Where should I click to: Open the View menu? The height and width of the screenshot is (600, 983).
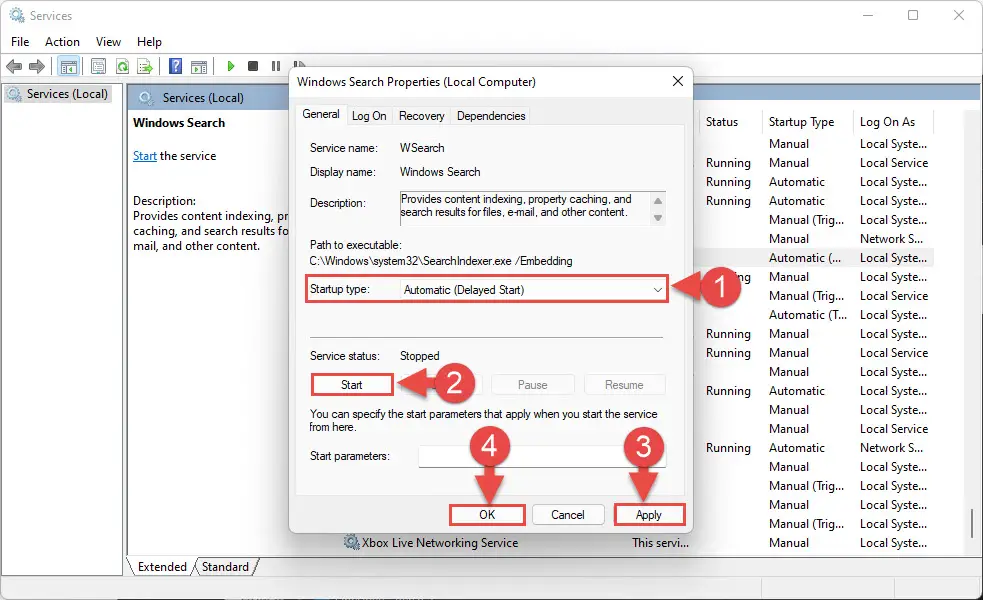point(108,41)
